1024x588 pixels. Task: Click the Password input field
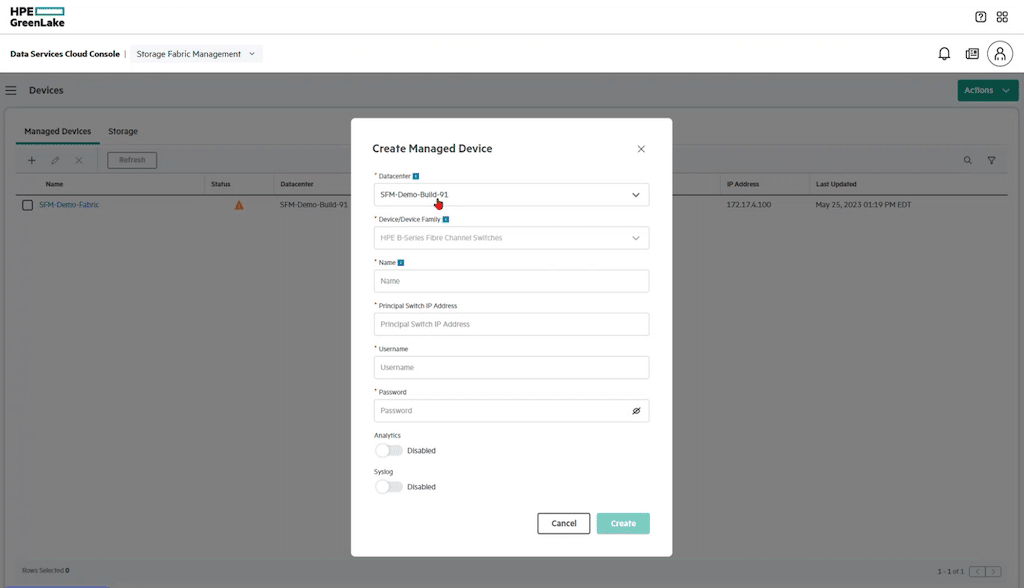[511, 410]
